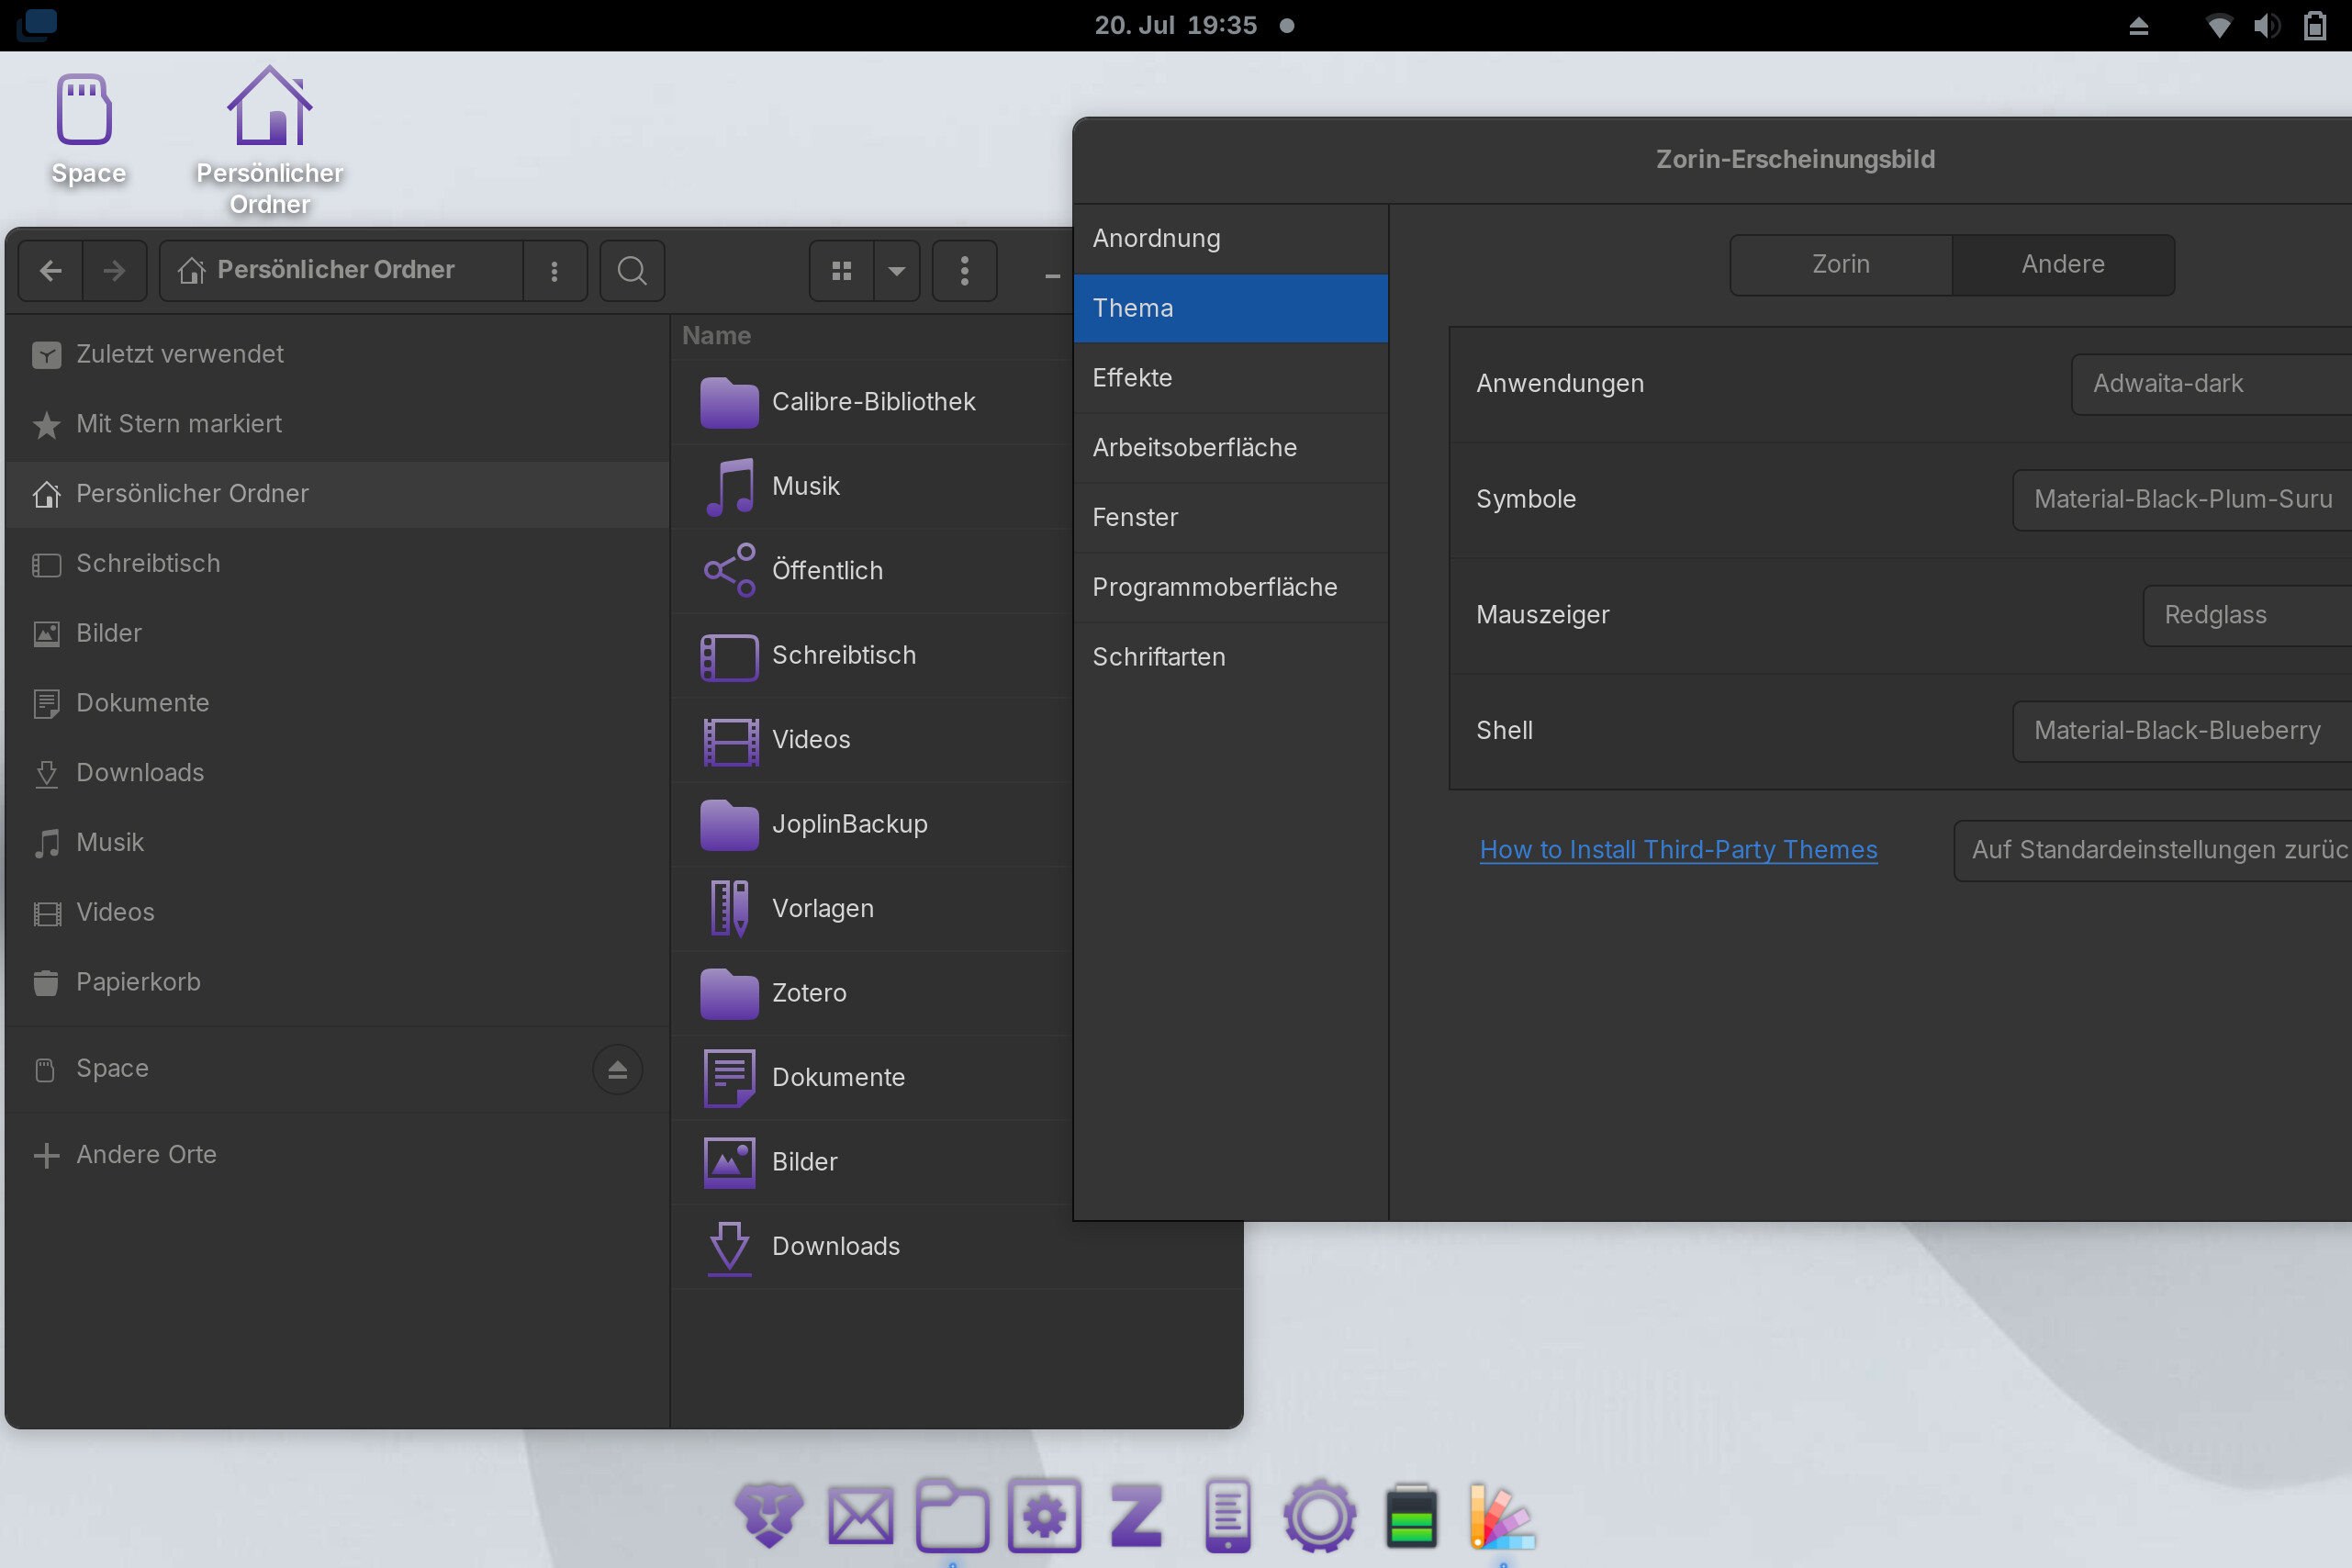This screenshot has height=1568, width=2352.
Task: Expand view options dropdown arrow
Action: [897, 270]
